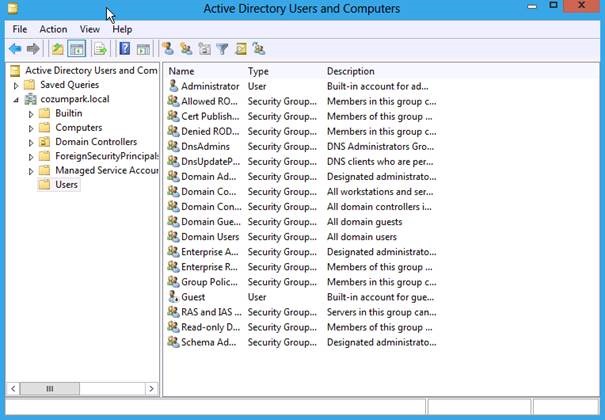Click the DnsAdmins group icon
This screenshot has width=605, height=420.
coord(173,146)
